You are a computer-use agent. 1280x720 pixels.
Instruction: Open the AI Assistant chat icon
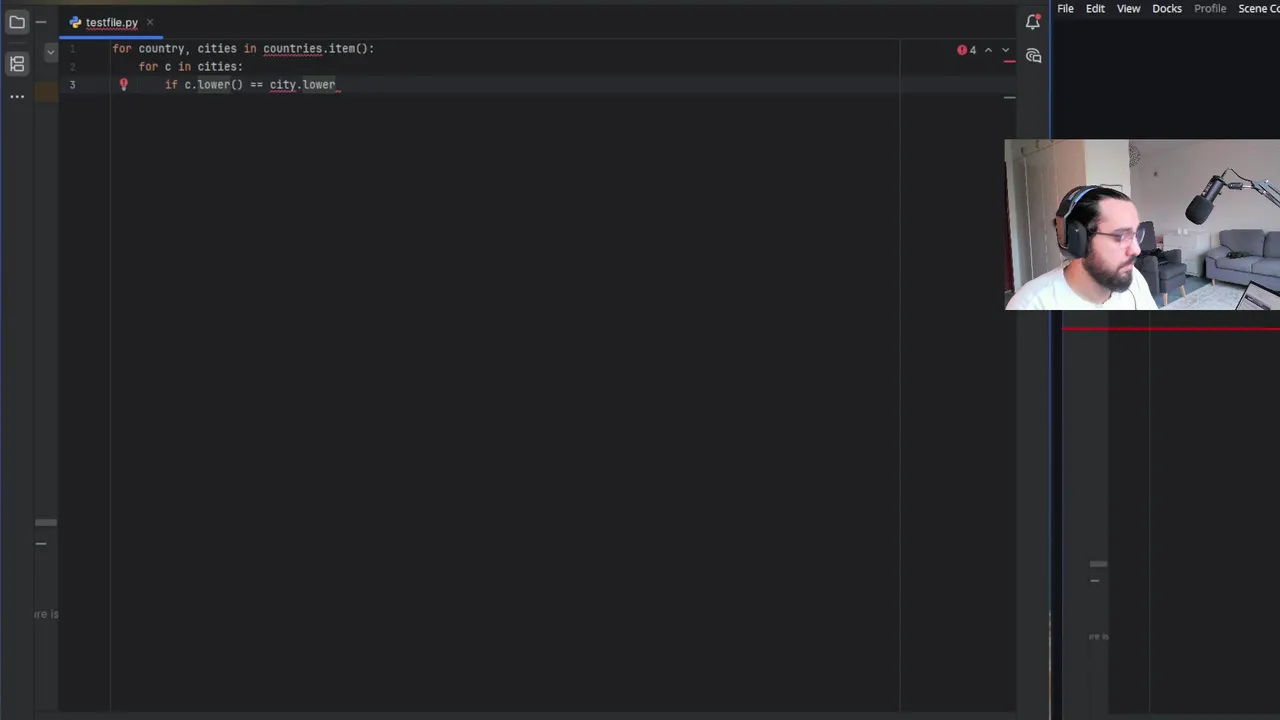coord(1033,56)
